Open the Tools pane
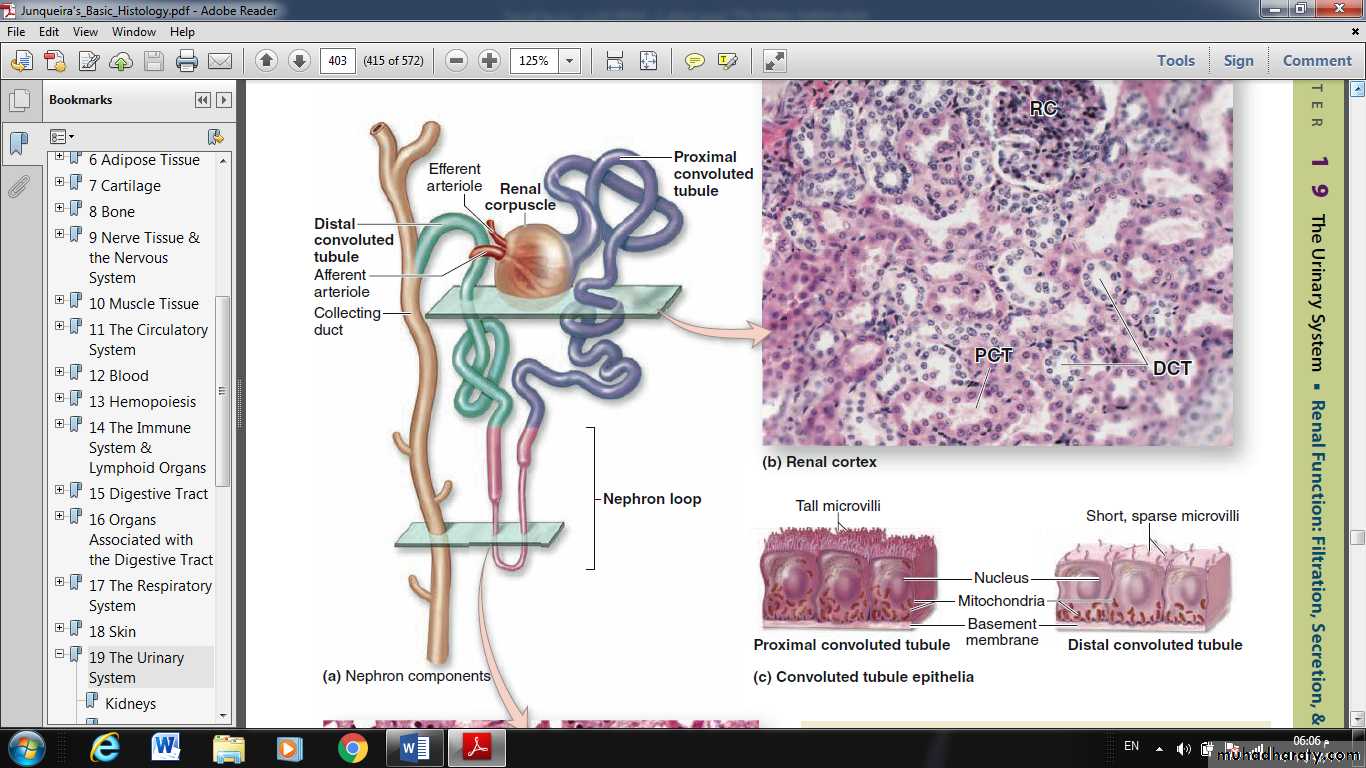The height and width of the screenshot is (768, 1366). click(x=1175, y=61)
